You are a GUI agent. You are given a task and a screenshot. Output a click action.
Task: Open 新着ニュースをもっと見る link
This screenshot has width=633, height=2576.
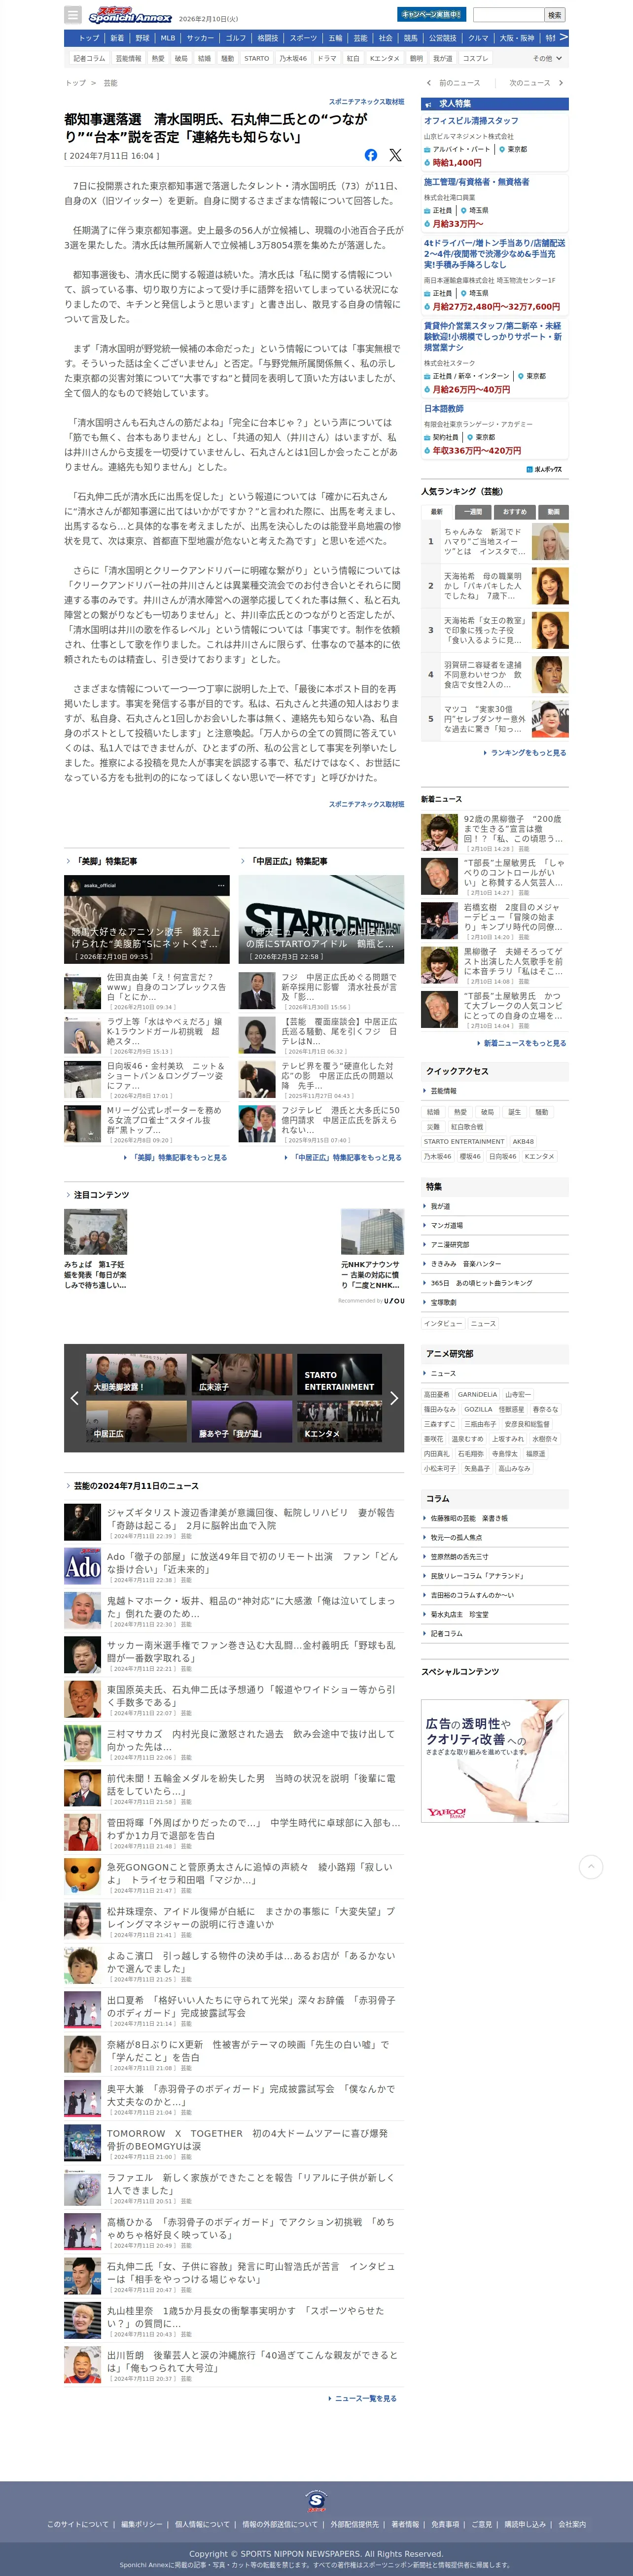[x=525, y=1043]
